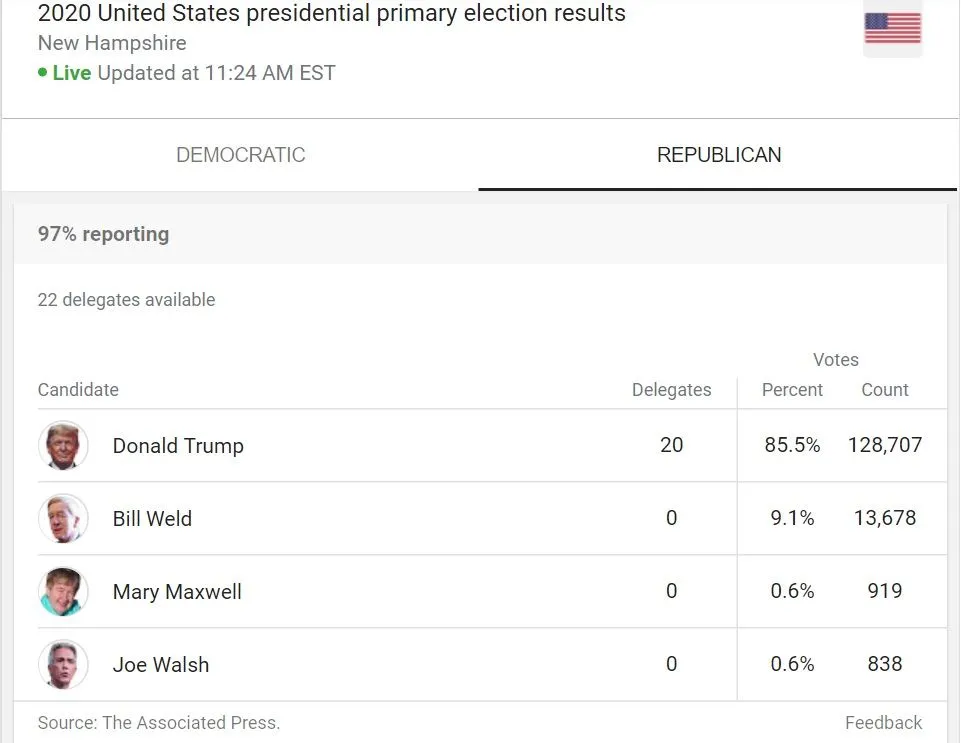Select the Votes column header

pyautogui.click(x=836, y=359)
